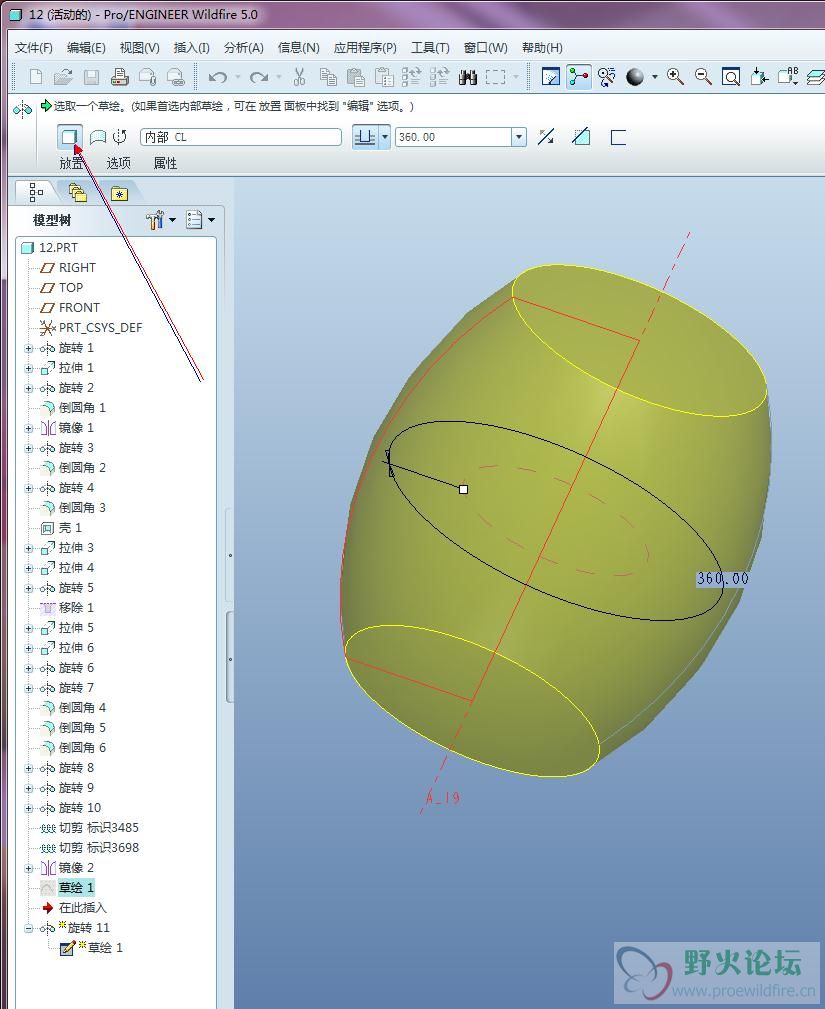Click the 360.00 angle value field
Screen dimensions: 825x1009
click(x=453, y=137)
